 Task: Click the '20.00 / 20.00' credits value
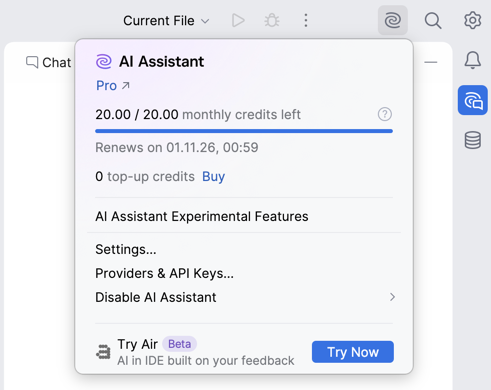point(137,114)
